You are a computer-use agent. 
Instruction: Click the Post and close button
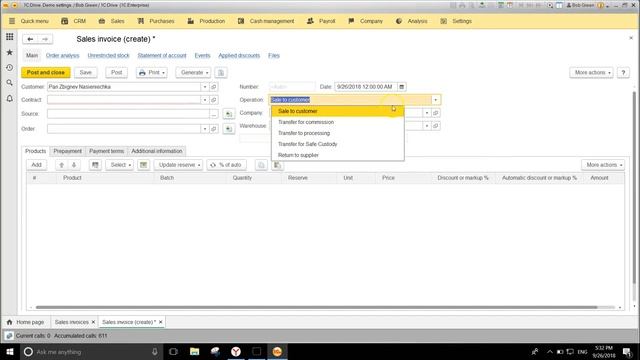point(46,73)
